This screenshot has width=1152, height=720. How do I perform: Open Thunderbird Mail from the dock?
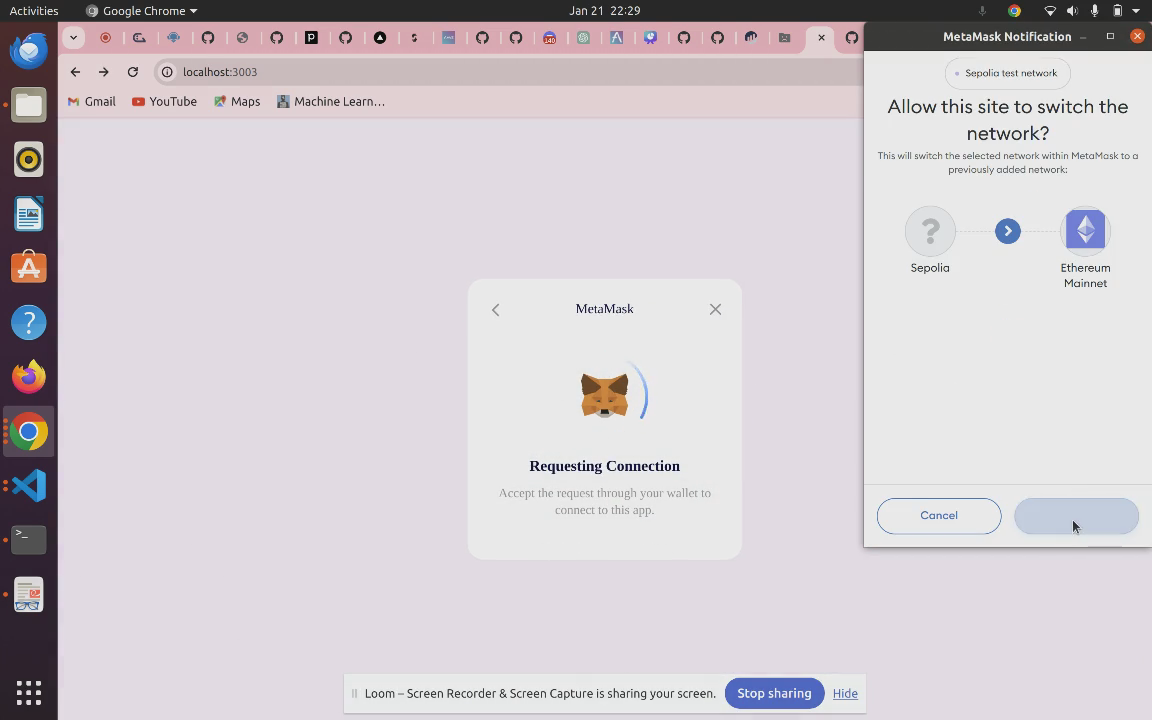[29, 51]
